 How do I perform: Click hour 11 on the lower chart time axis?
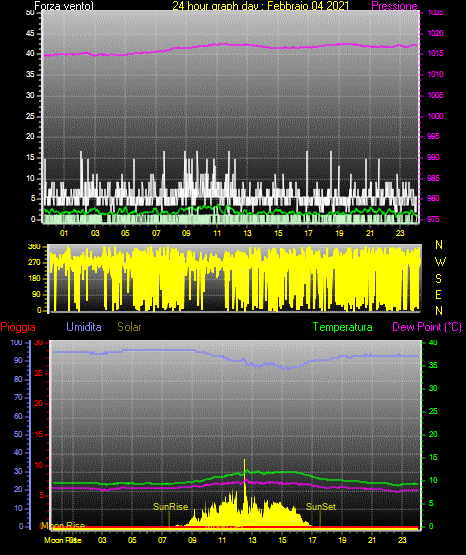pyautogui.click(x=222, y=540)
